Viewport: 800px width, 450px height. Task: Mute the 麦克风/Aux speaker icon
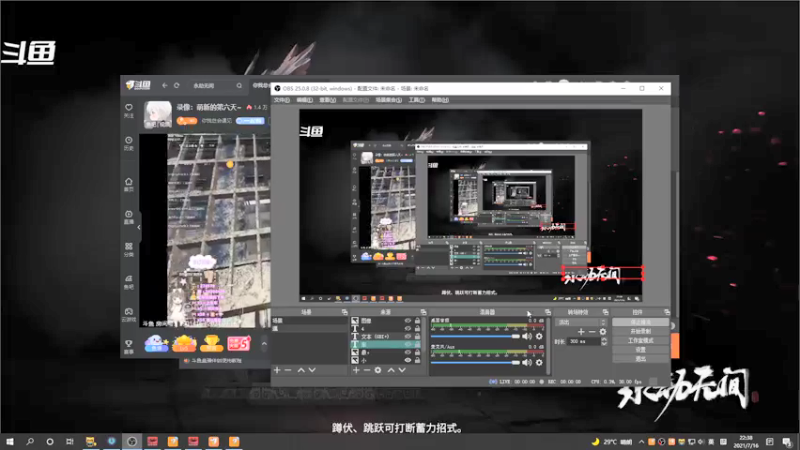pyautogui.click(x=527, y=362)
